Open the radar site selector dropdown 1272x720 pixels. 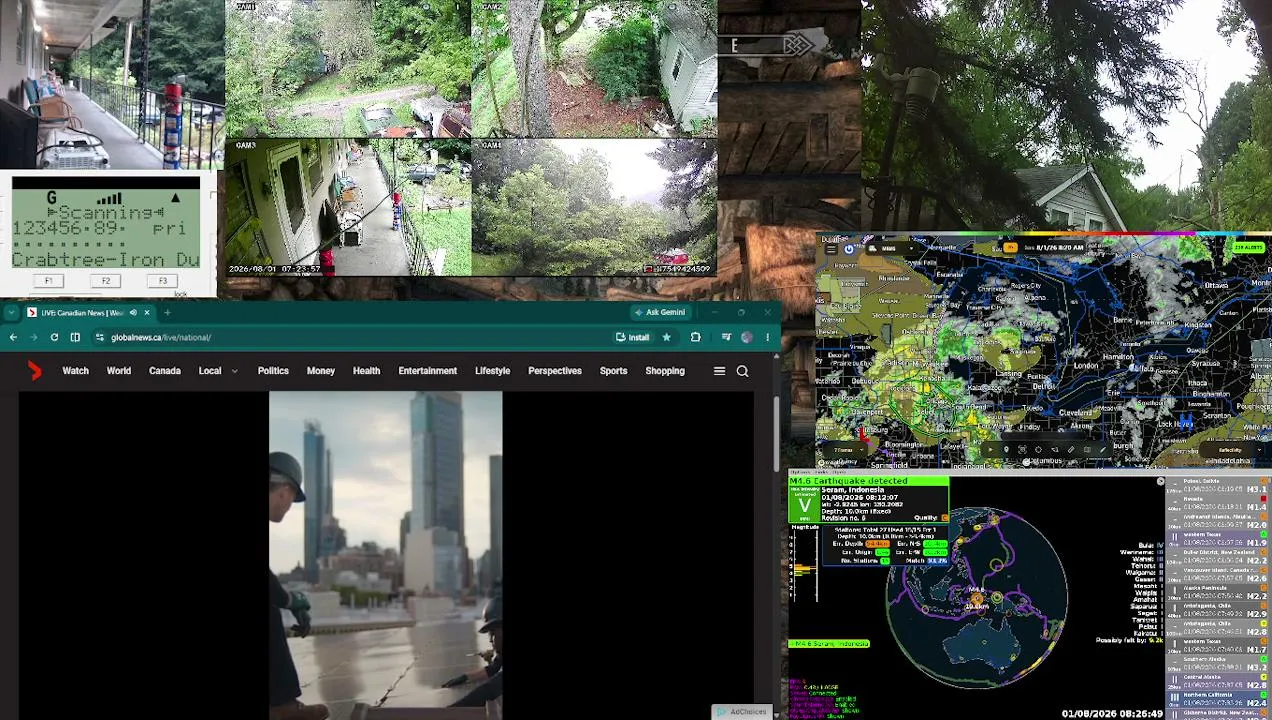click(891, 249)
